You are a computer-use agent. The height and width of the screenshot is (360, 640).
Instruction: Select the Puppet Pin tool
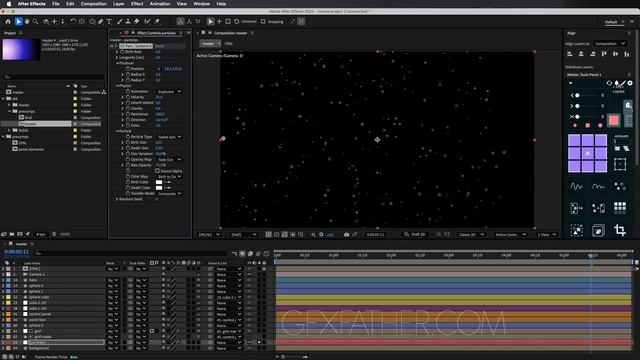tap(157, 21)
